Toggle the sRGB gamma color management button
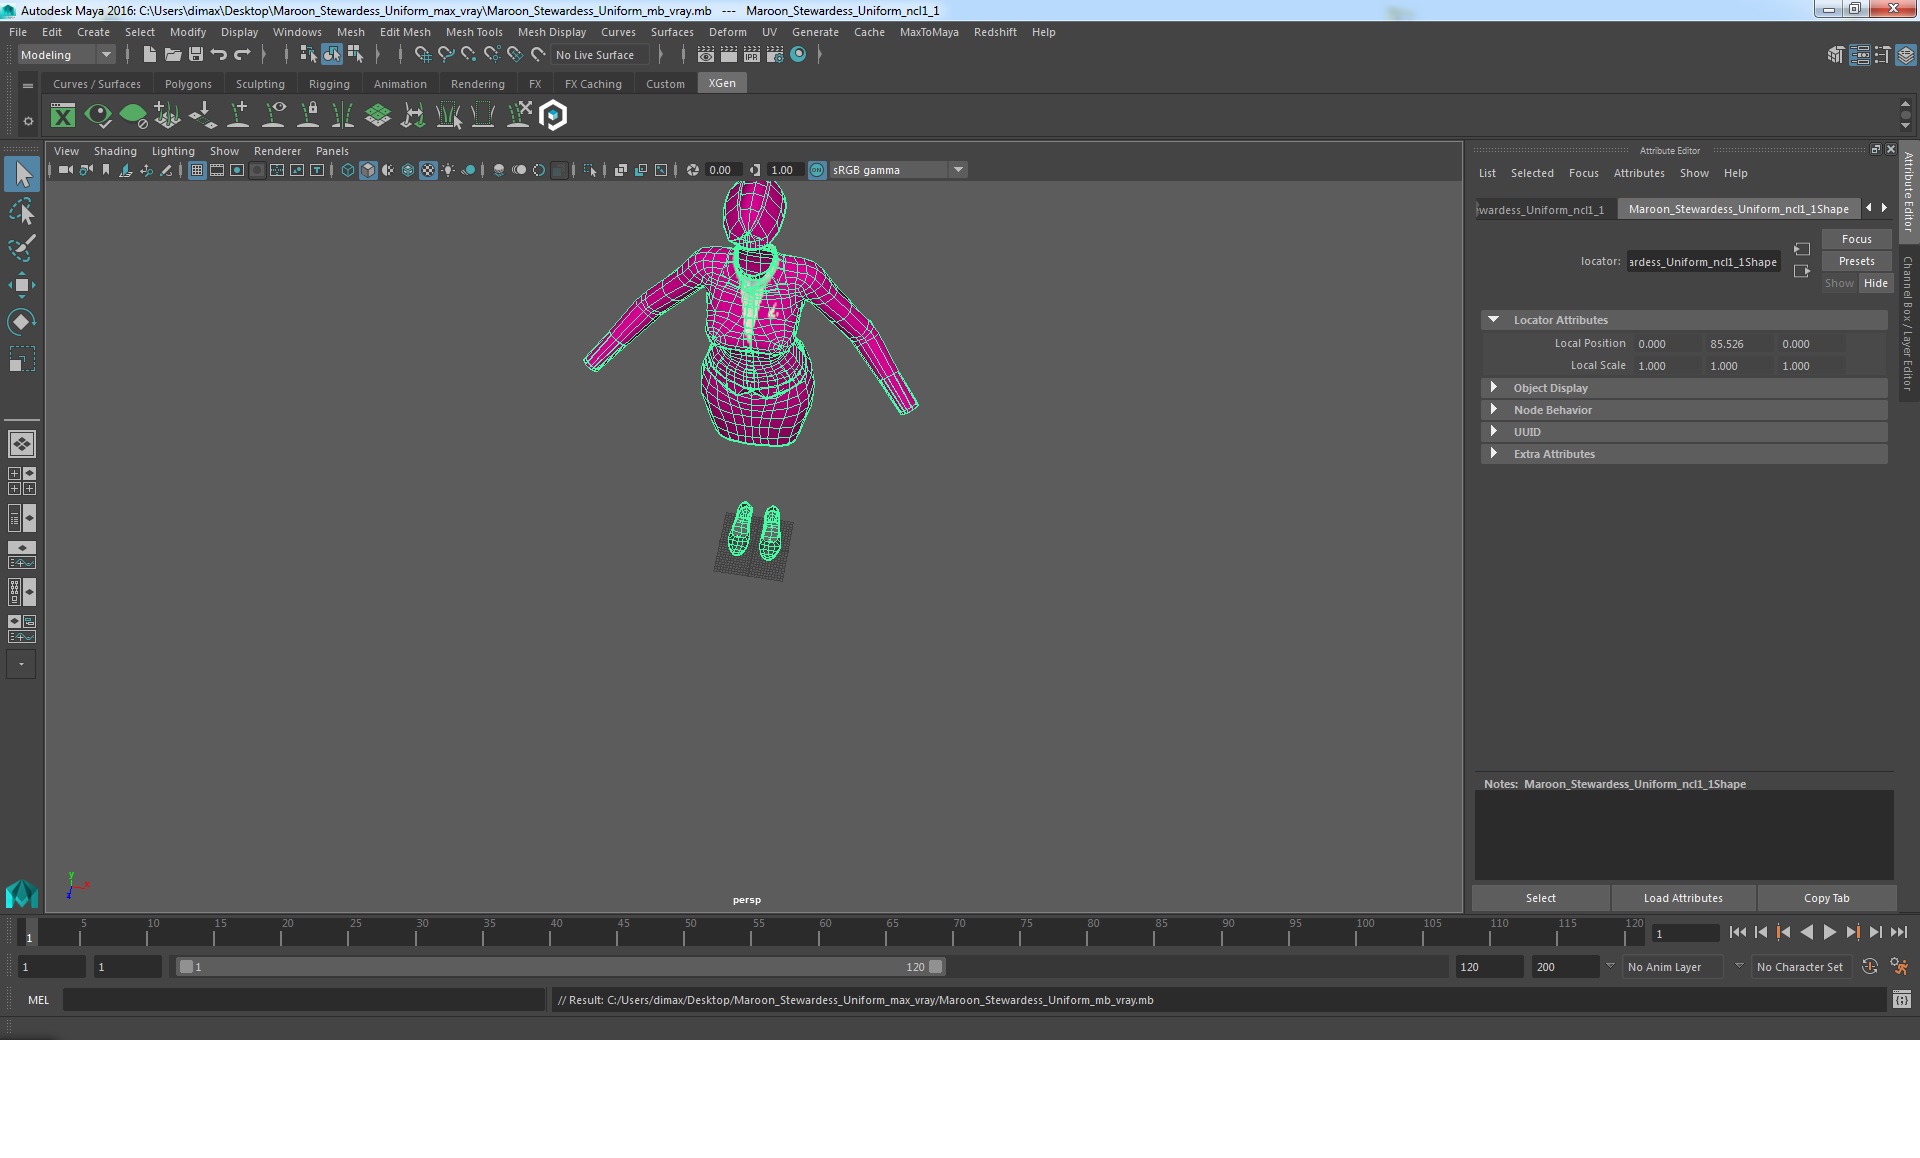Screen dimensions: 1920x1158 (x=817, y=170)
